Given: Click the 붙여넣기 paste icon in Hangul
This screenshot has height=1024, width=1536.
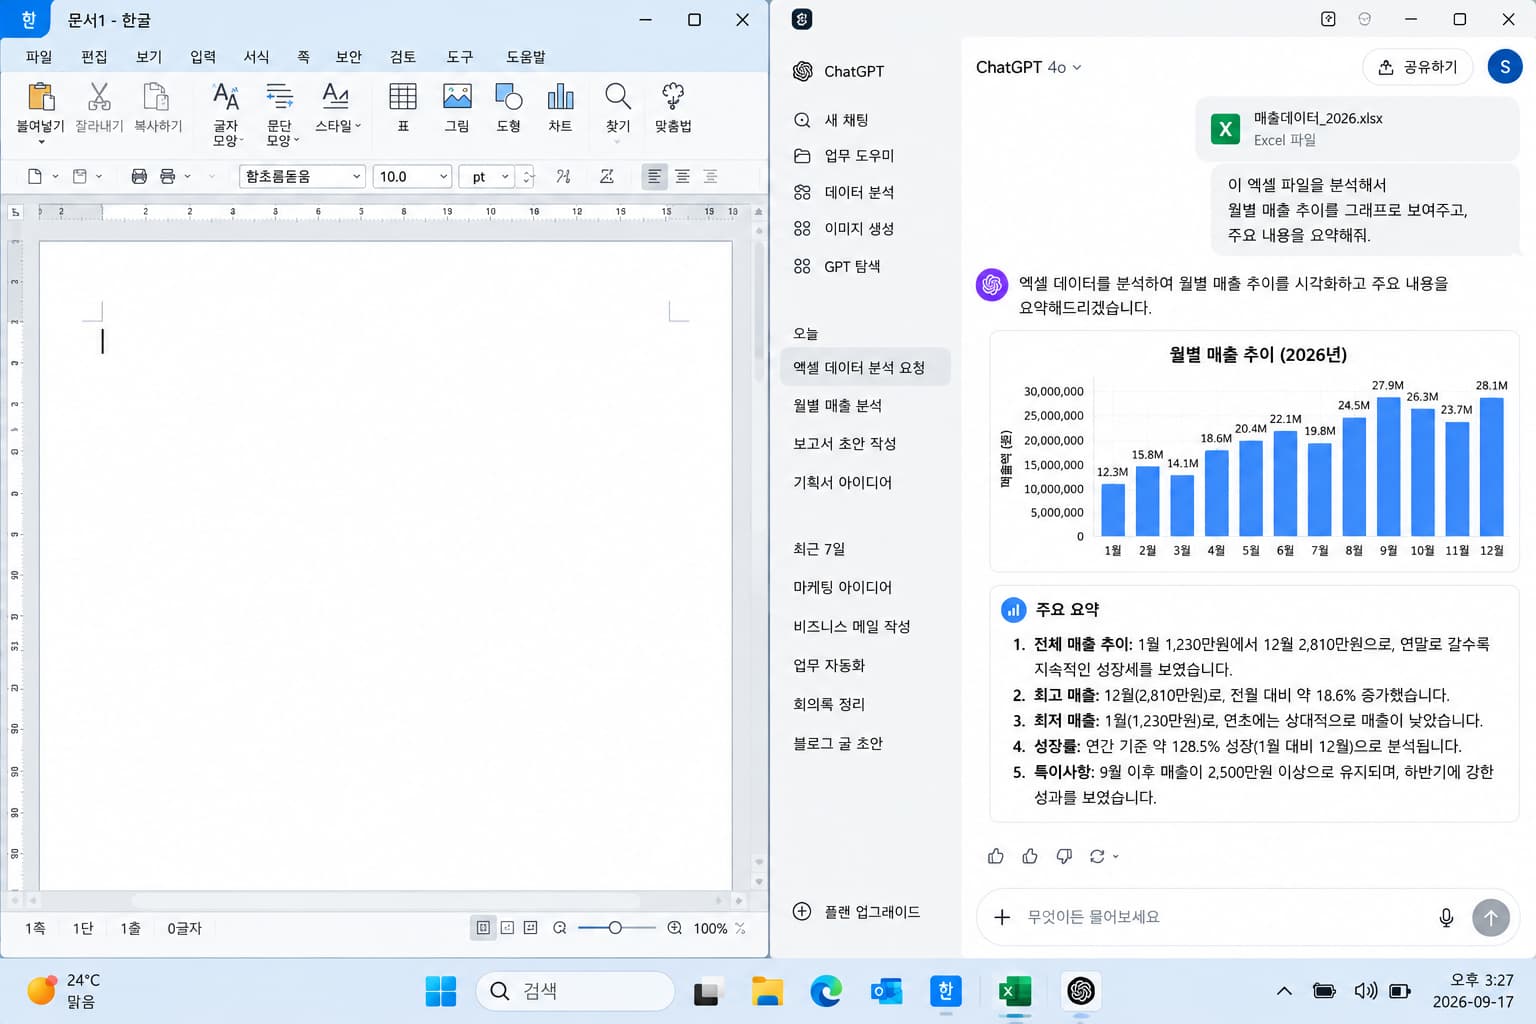Looking at the screenshot, I should pos(41,97).
